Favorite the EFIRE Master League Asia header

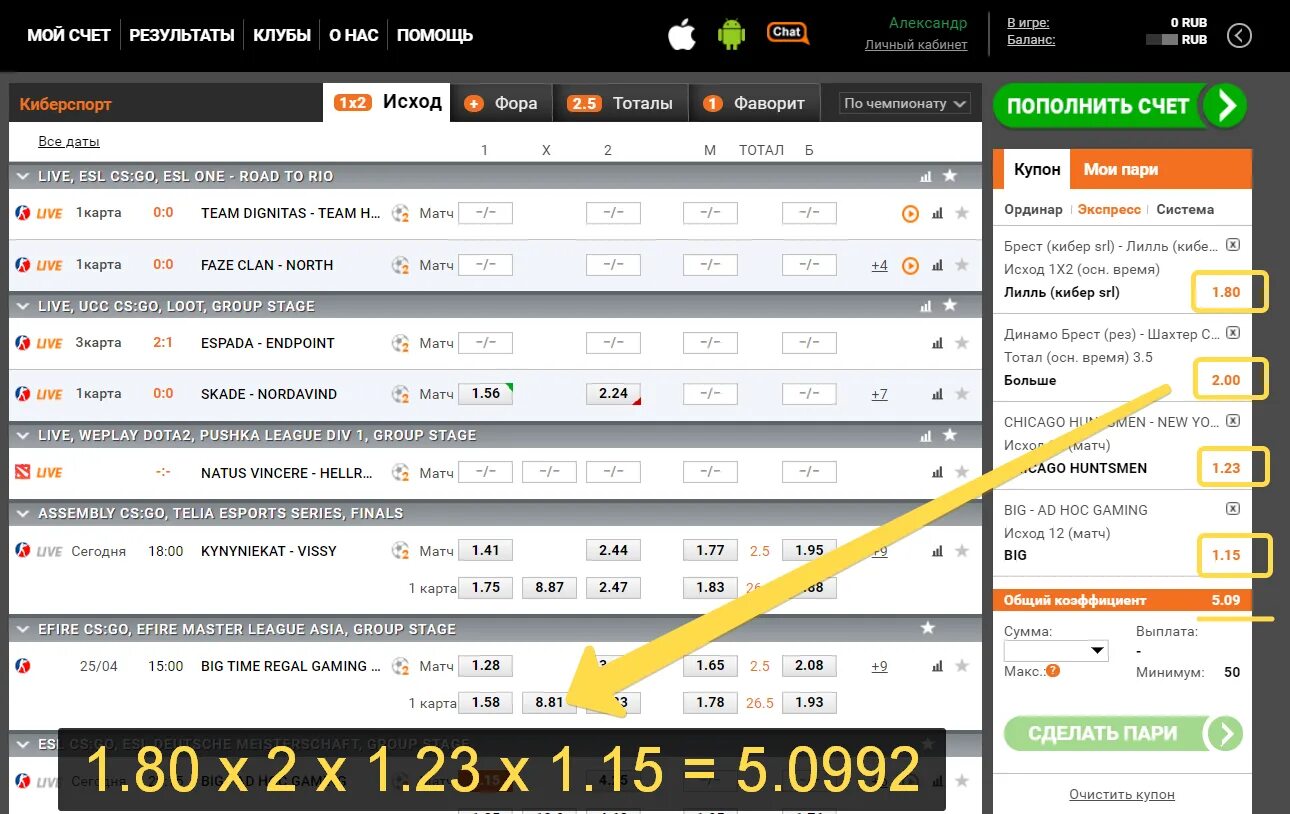pos(928,628)
